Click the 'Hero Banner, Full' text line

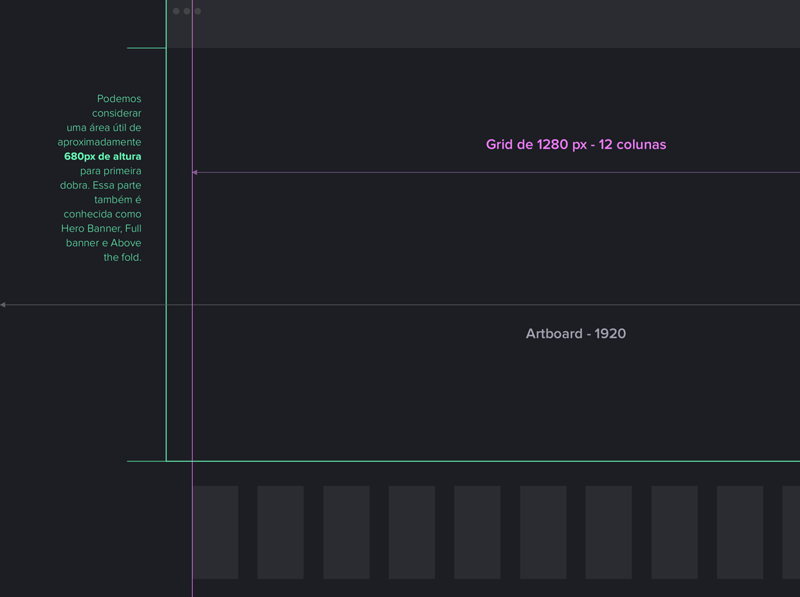point(101,229)
